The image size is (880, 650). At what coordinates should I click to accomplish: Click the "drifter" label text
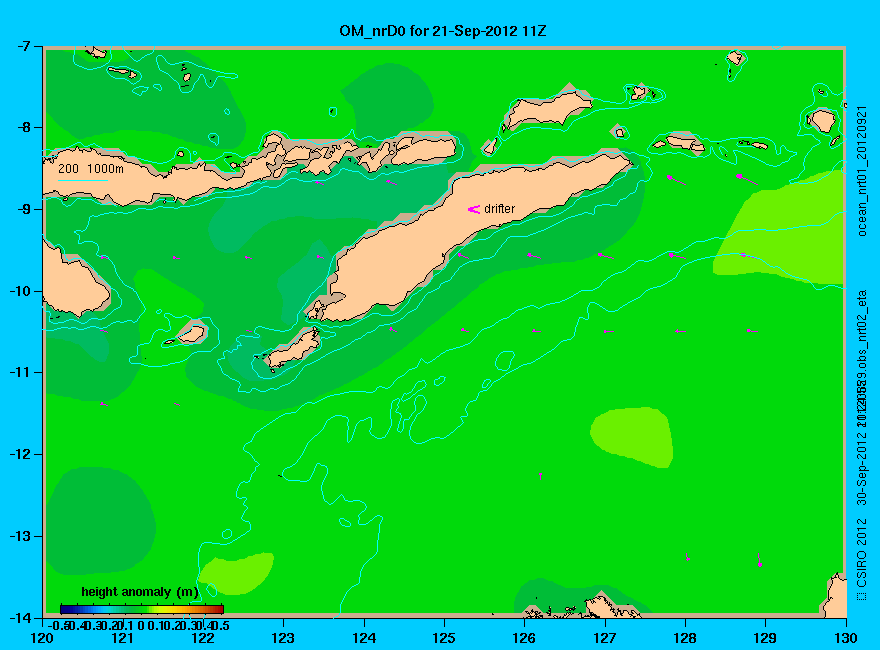[x=499, y=209]
